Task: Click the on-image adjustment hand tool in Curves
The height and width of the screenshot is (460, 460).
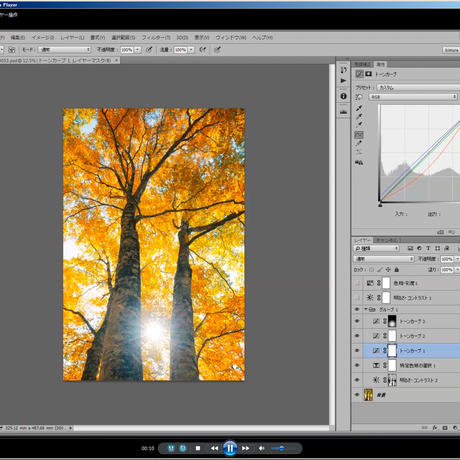Action: coord(359,97)
